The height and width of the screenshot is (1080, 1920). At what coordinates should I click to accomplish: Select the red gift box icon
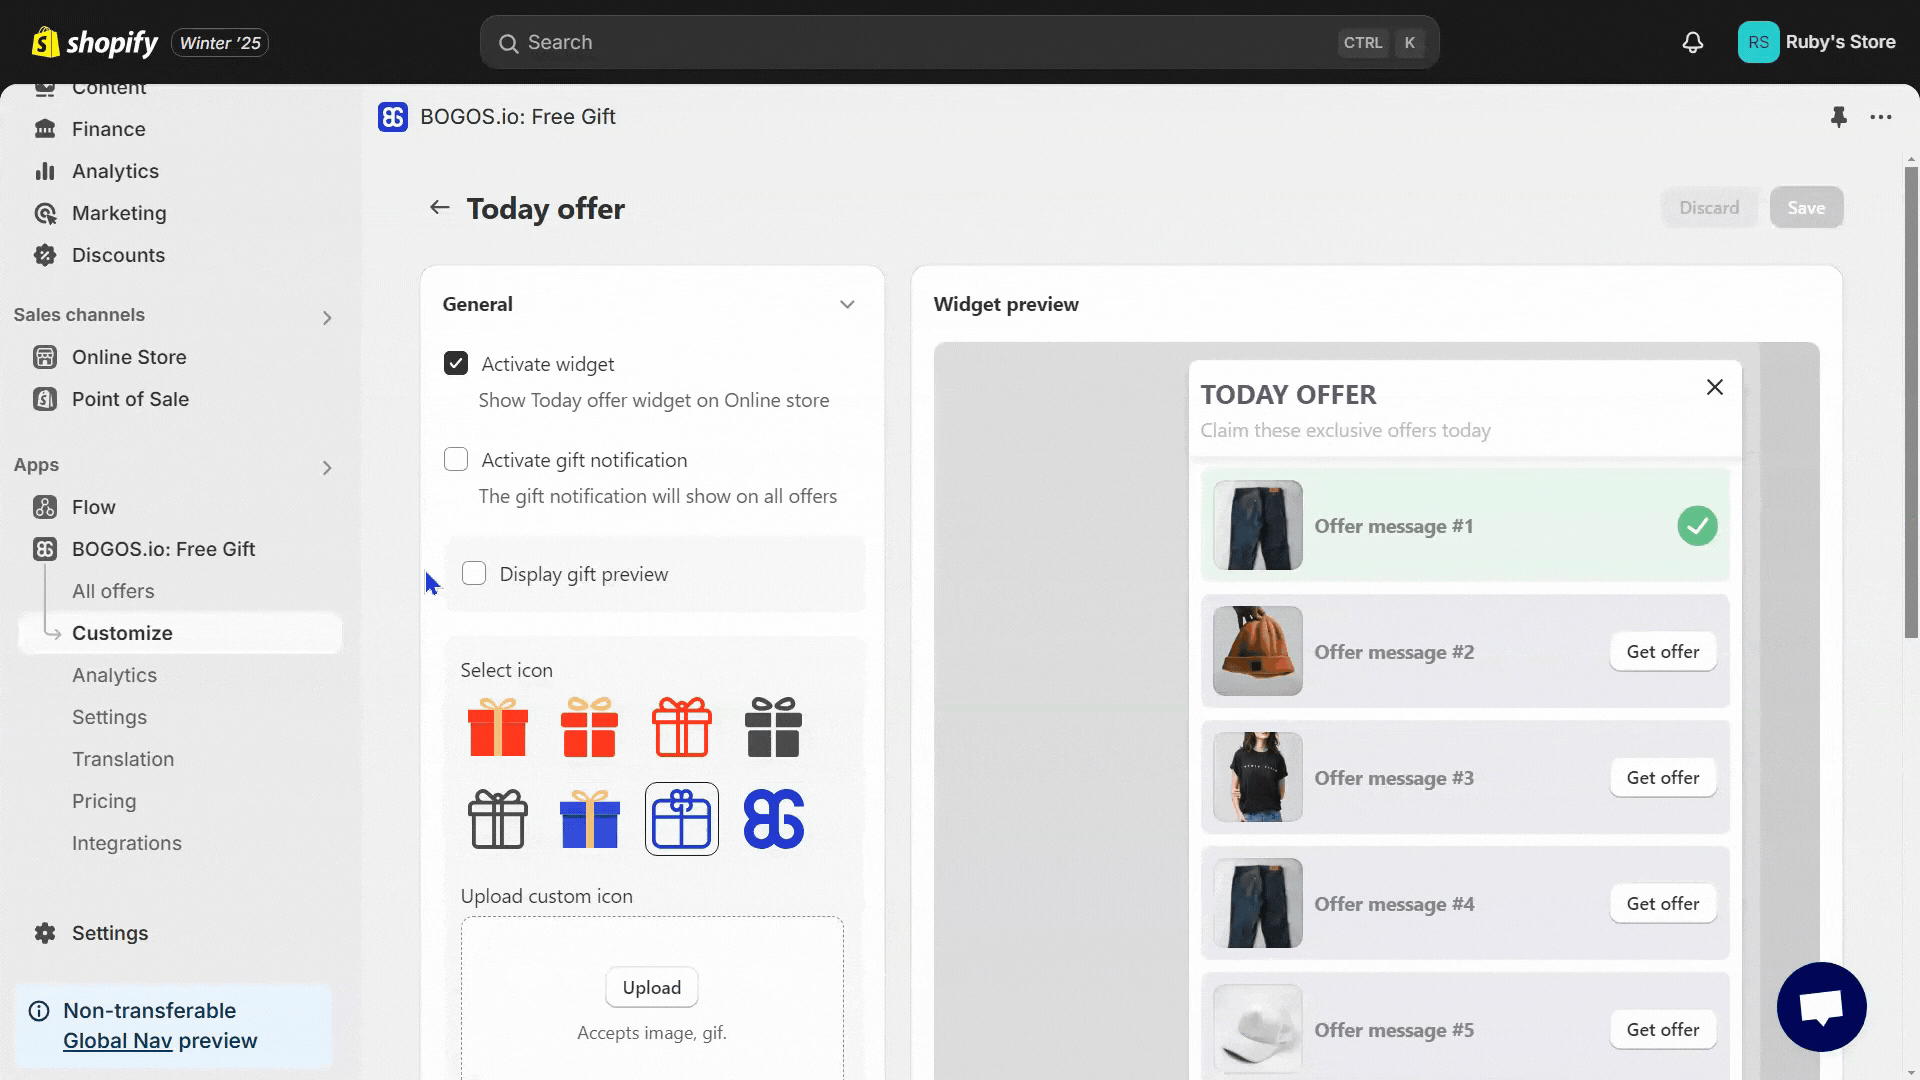pyautogui.click(x=496, y=728)
